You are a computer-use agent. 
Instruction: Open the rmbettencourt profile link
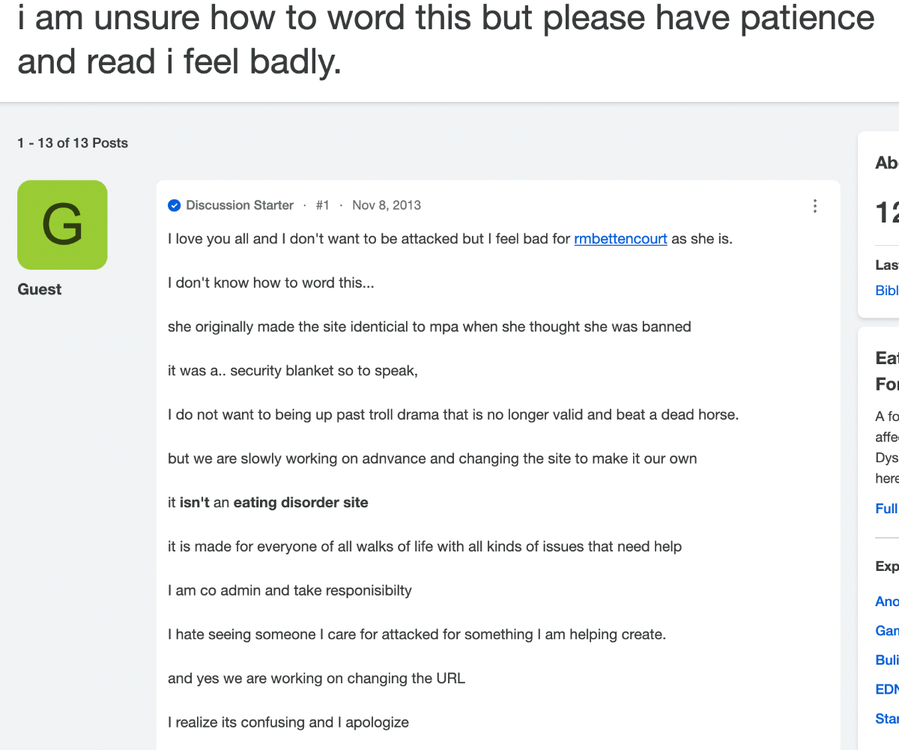[x=620, y=239]
